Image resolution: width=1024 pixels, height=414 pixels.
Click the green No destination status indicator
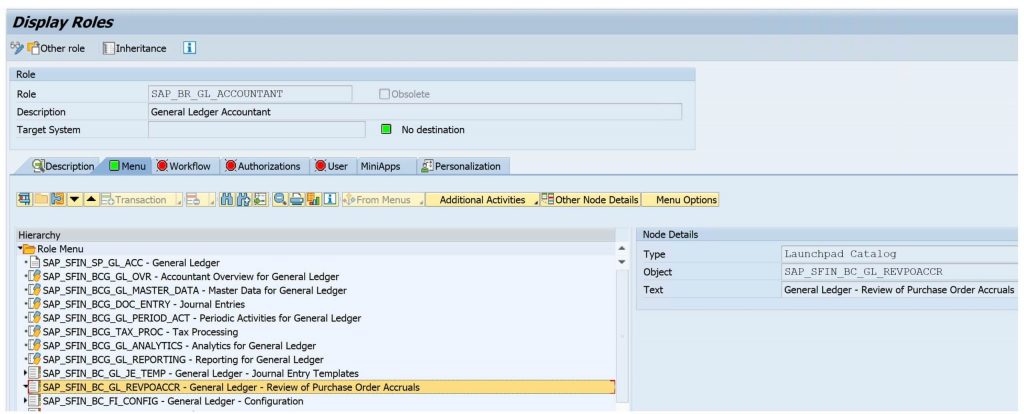coord(386,129)
